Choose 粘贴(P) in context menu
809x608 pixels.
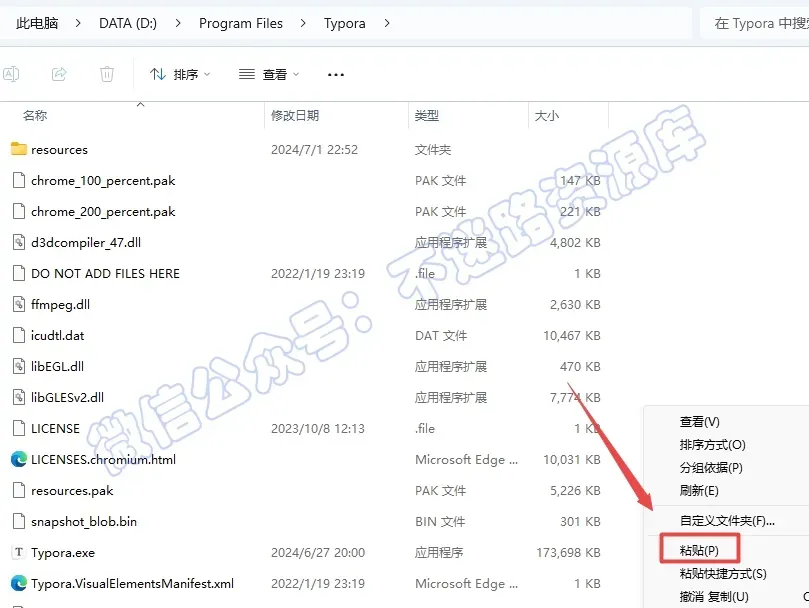(699, 550)
